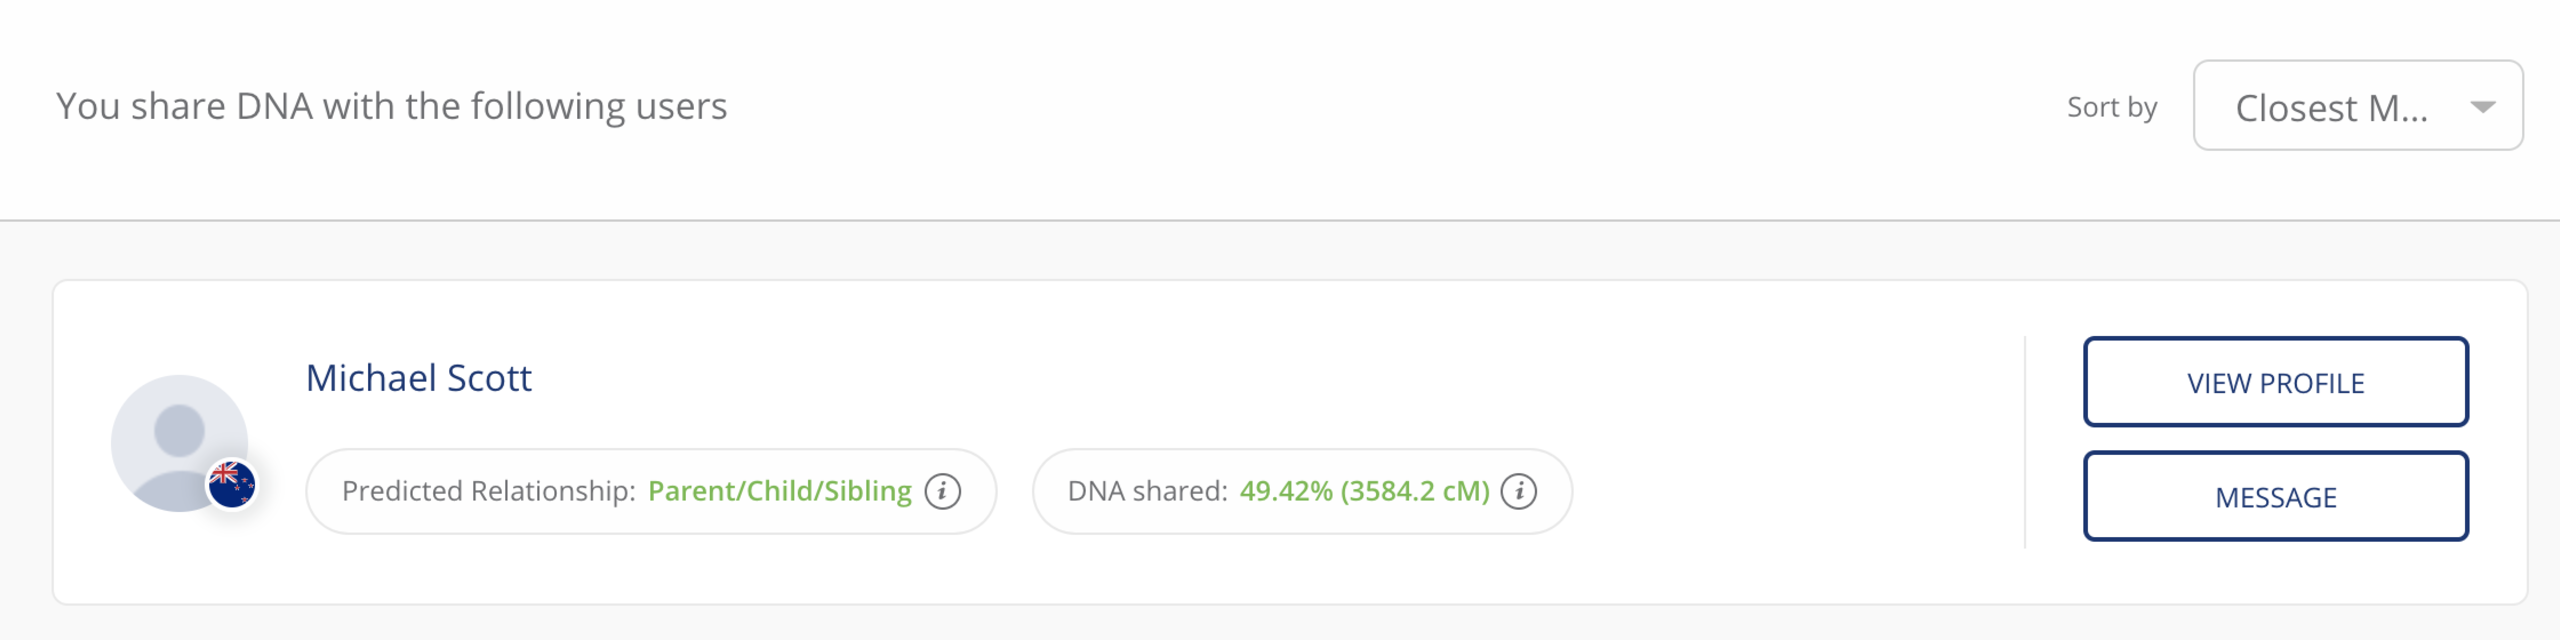Click the "DNA shared:" label
The width and height of the screenshot is (2560, 640).
coord(1146,491)
